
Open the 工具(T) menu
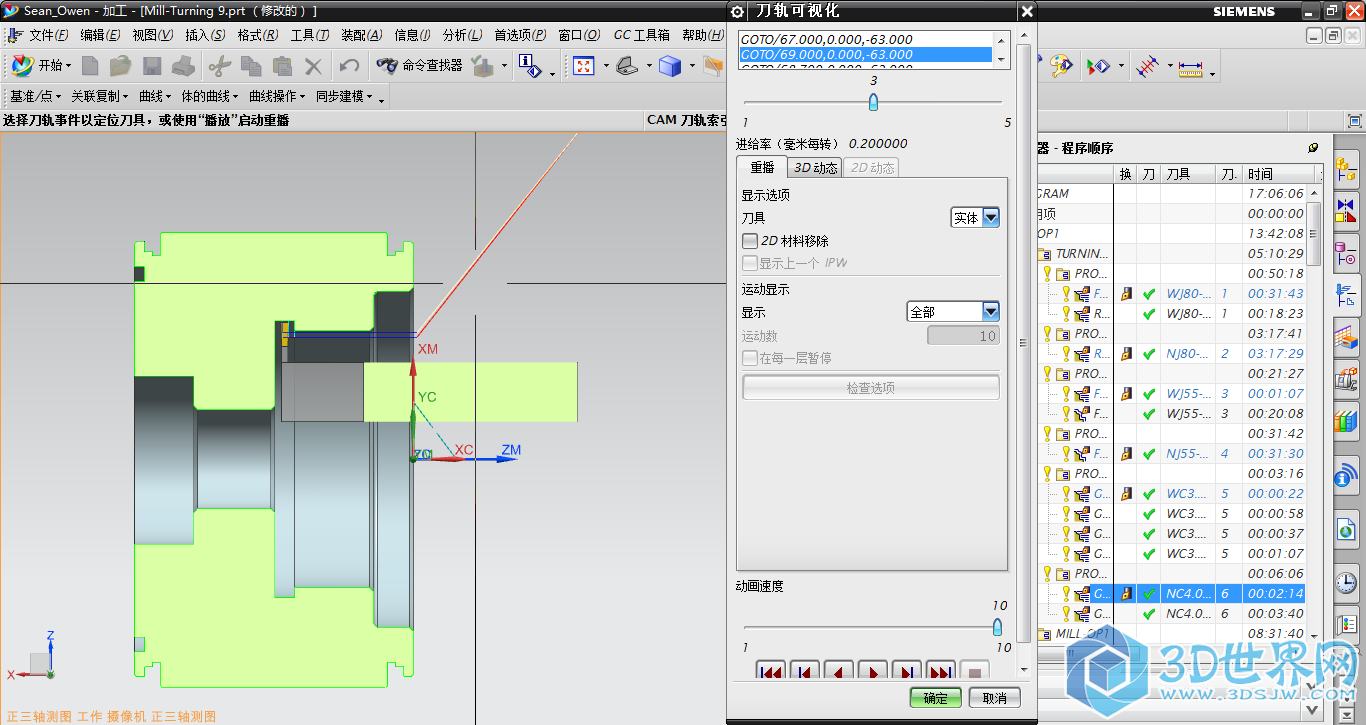pyautogui.click(x=310, y=35)
